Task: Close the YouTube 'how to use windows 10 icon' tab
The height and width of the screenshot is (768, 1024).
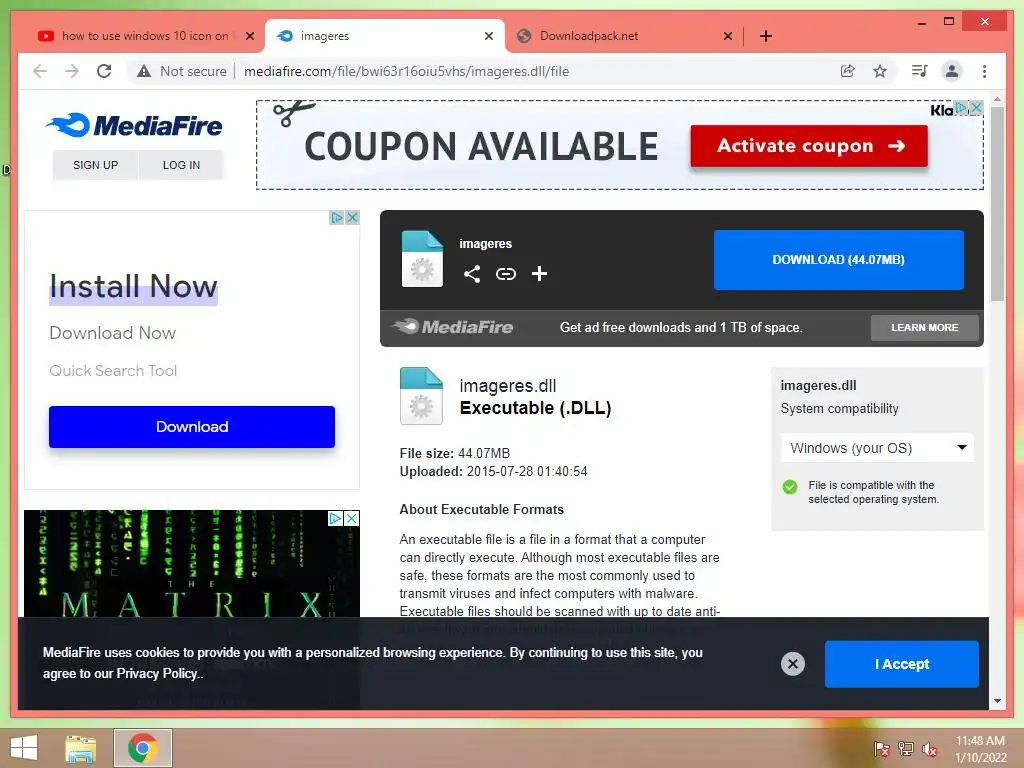Action: 249,36
